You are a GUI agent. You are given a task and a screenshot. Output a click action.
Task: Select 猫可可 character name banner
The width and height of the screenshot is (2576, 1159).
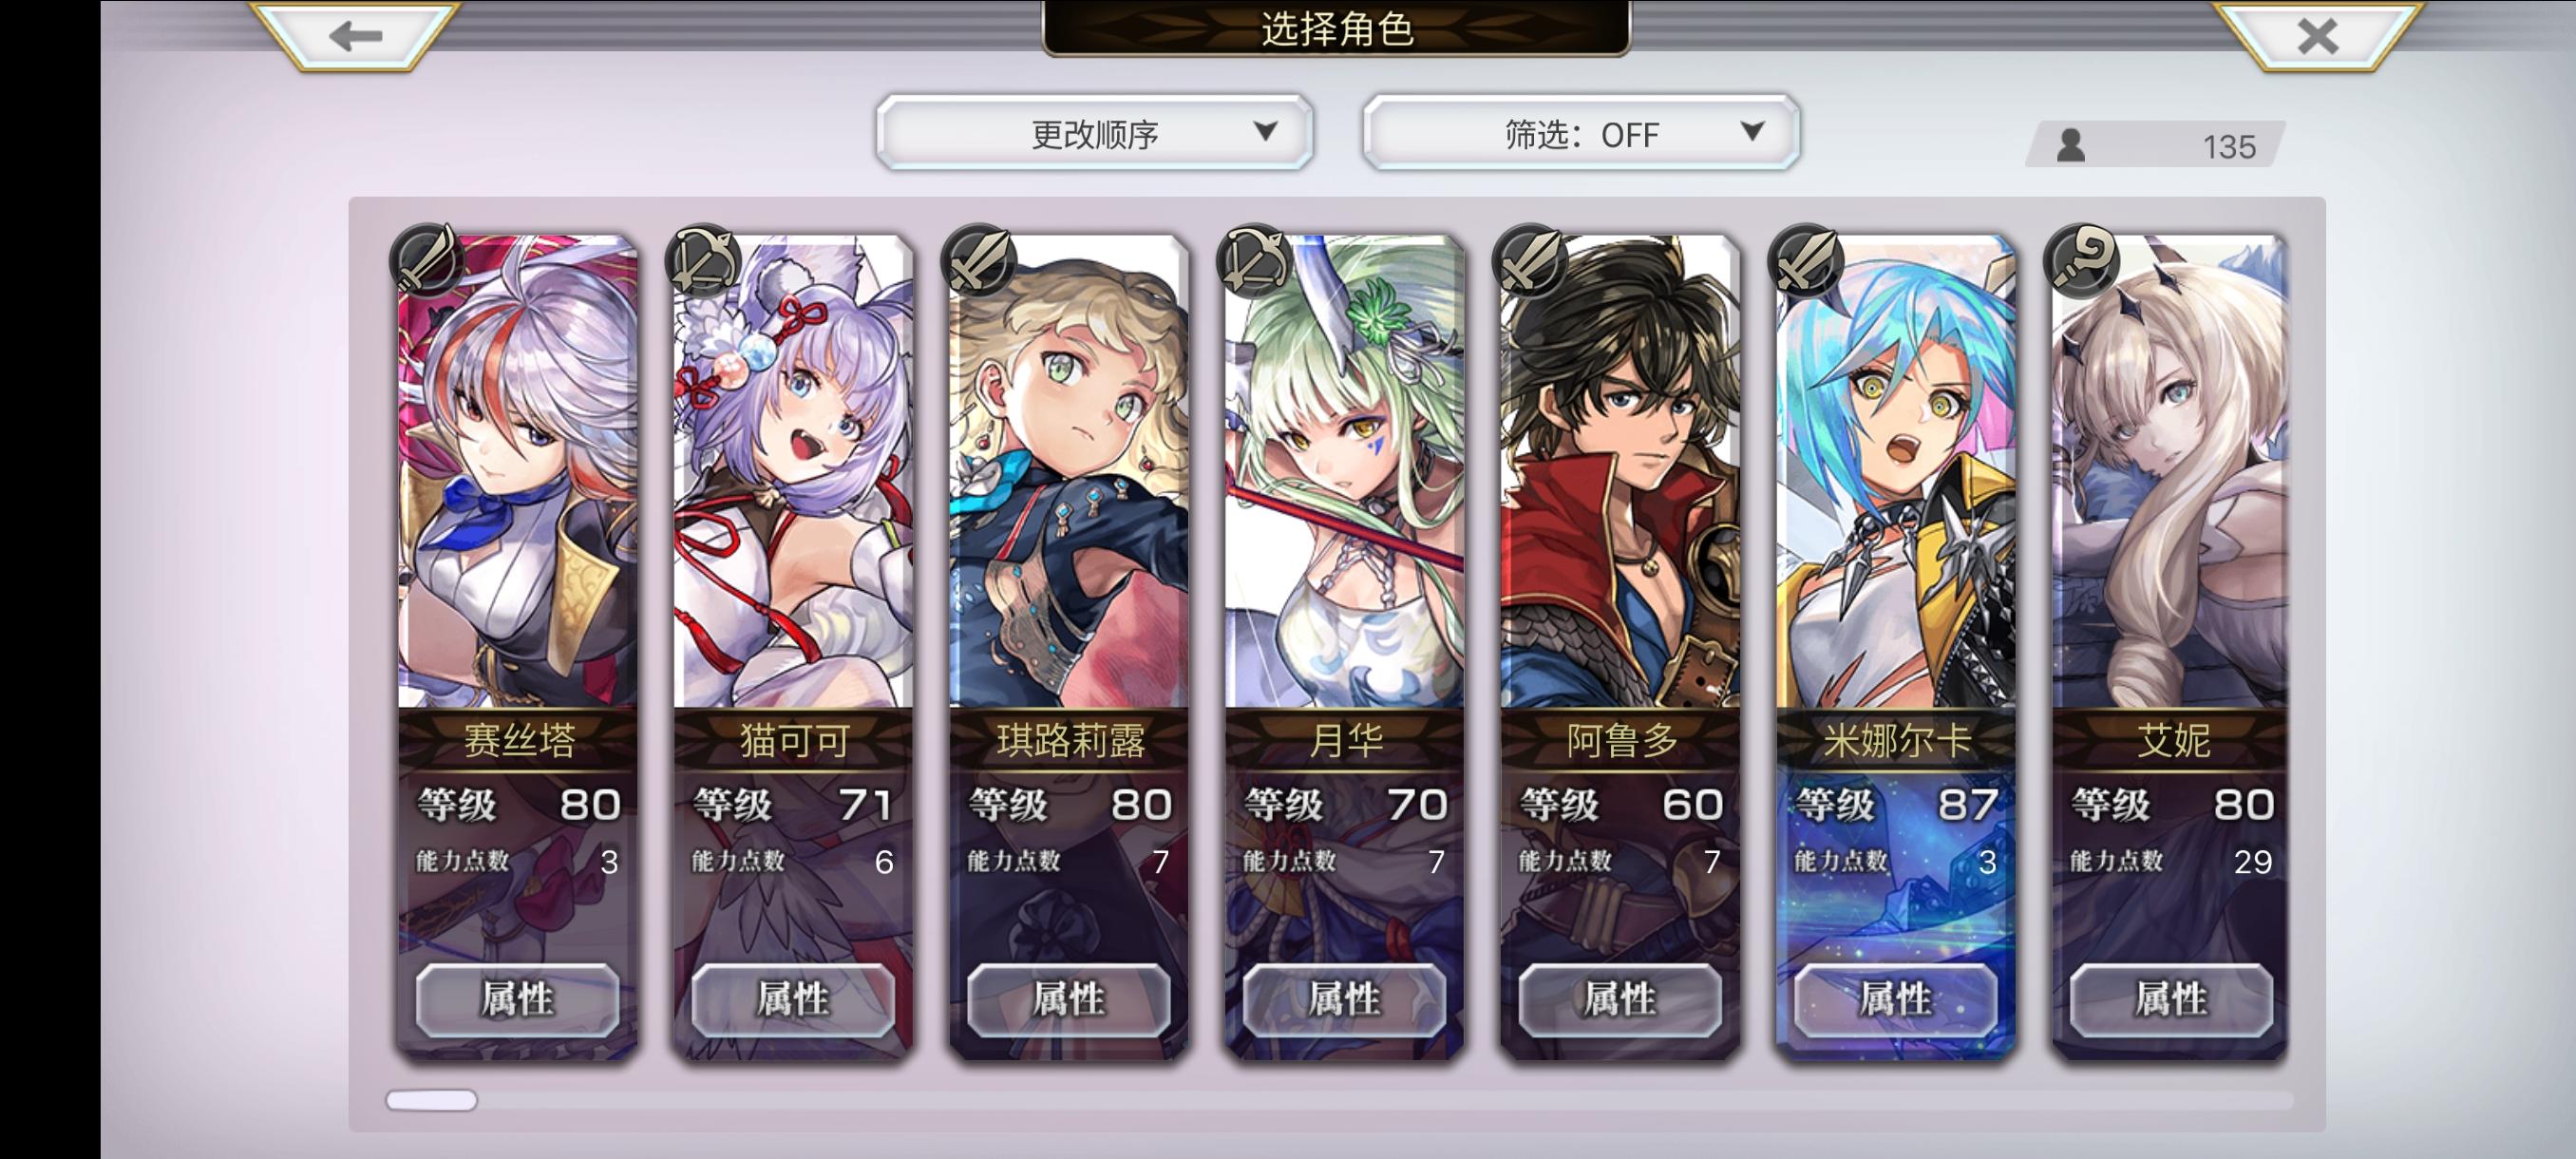[794, 740]
